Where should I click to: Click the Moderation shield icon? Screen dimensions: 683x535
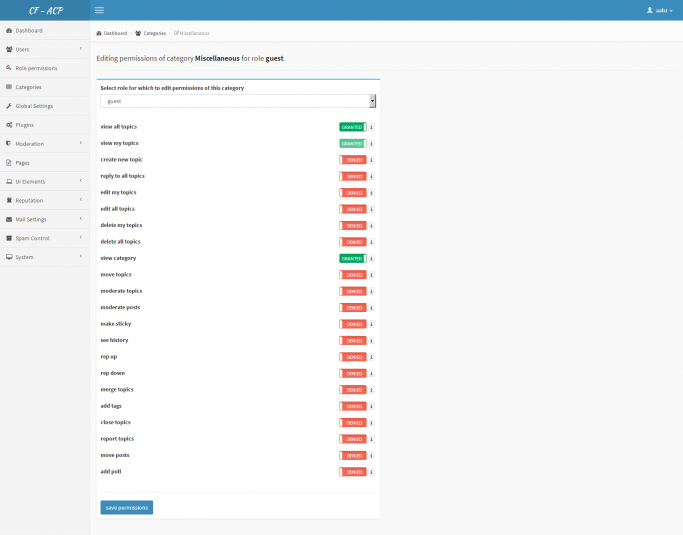9,144
